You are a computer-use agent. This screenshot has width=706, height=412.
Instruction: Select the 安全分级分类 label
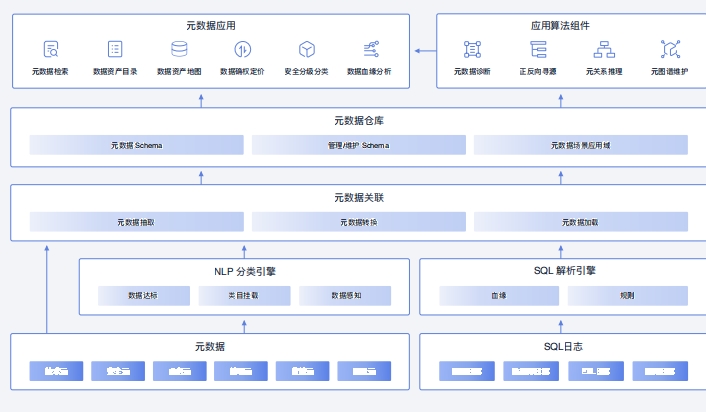pyautogui.click(x=306, y=72)
